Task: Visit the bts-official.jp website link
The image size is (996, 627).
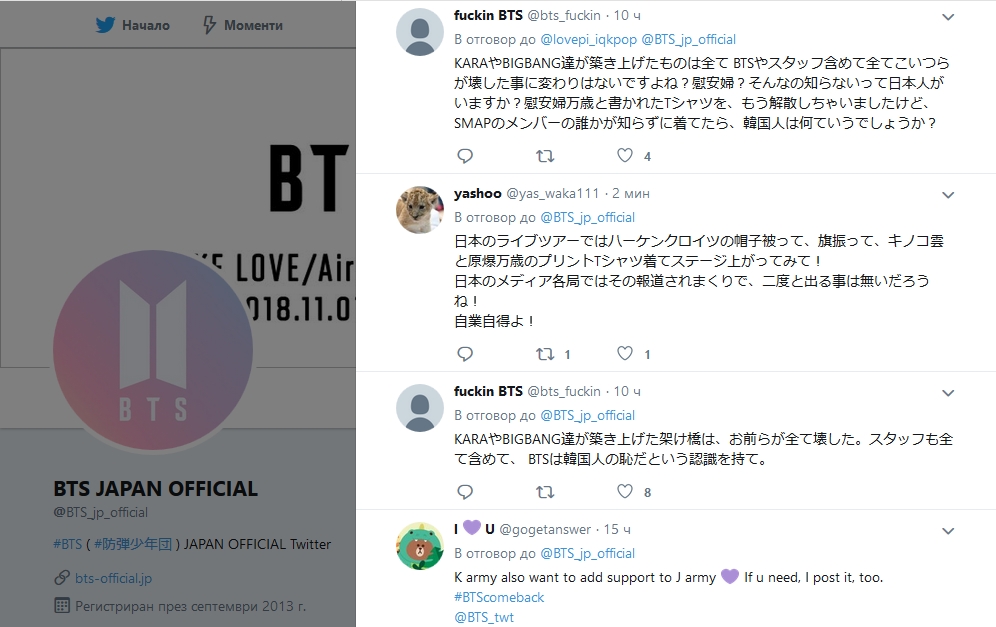Action: pos(113,578)
